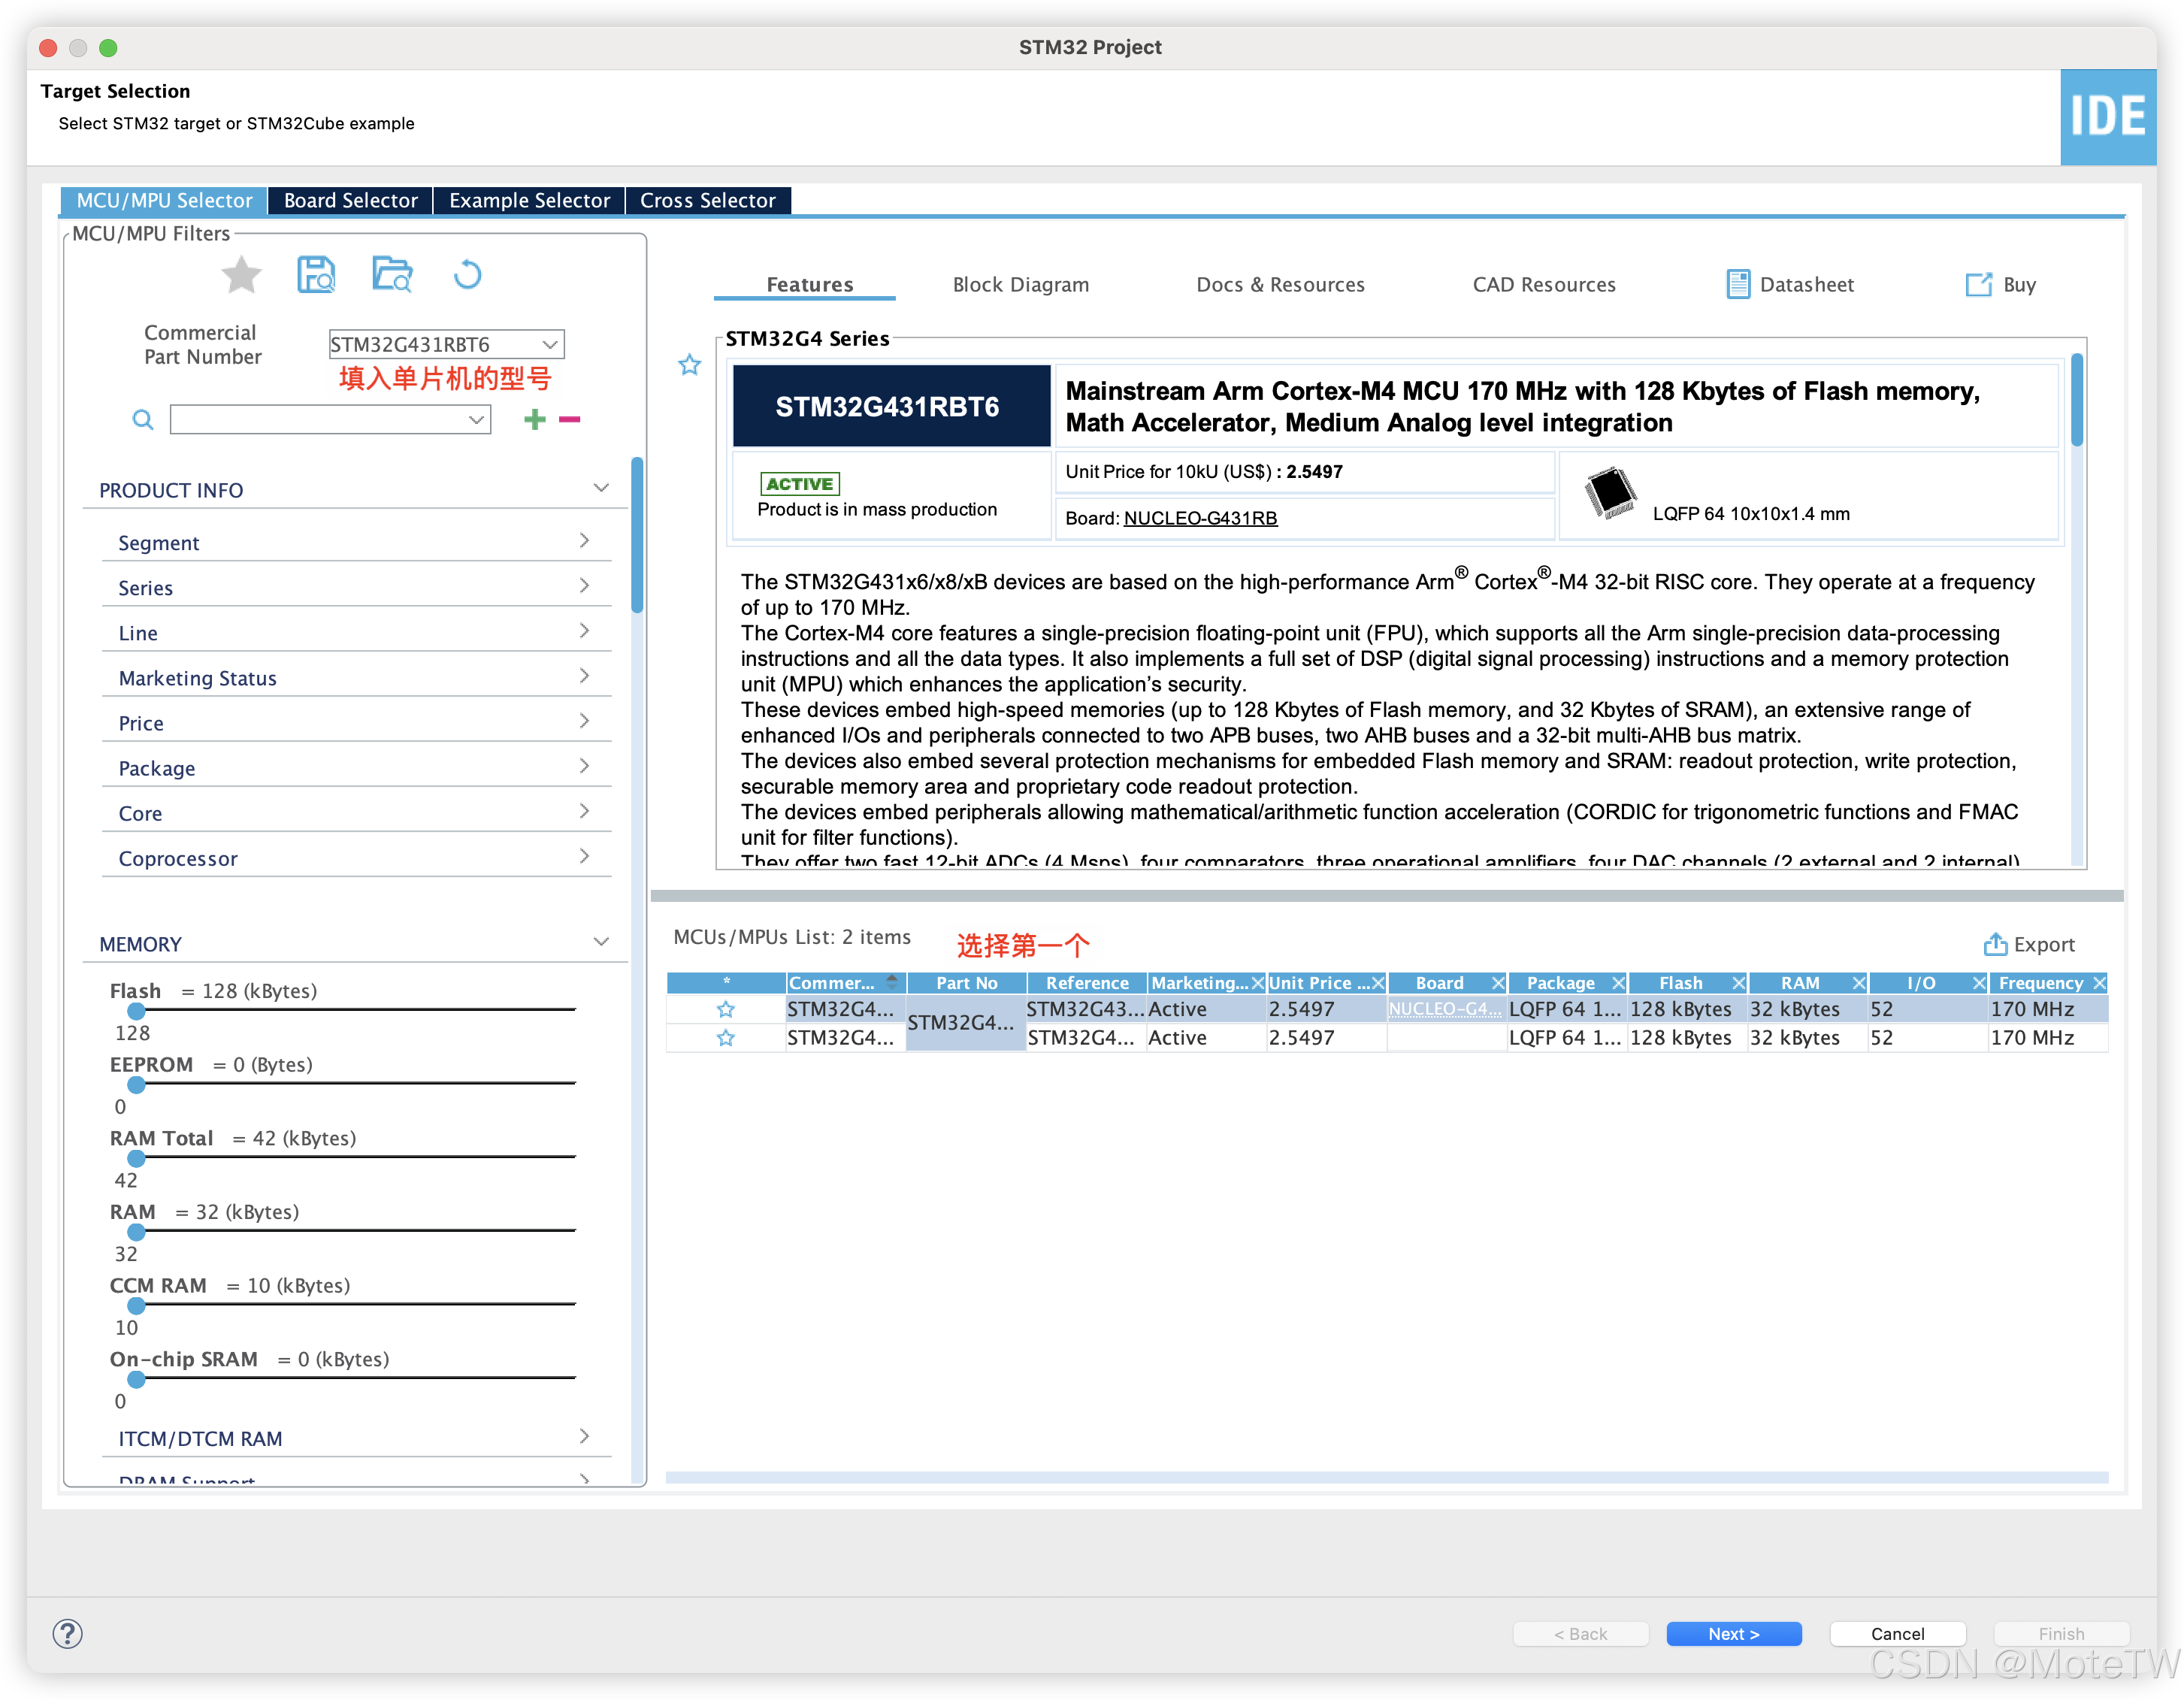This screenshot has width=2184, height=1700.
Task: Click the gray favorites star filter icon
Action: click(x=241, y=275)
